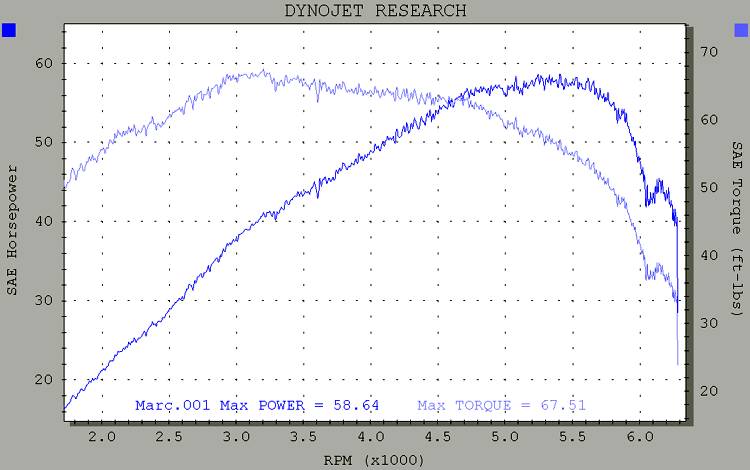Click the 40 label on the Horsepower axis
This screenshot has height=470, width=750.
tap(44, 221)
